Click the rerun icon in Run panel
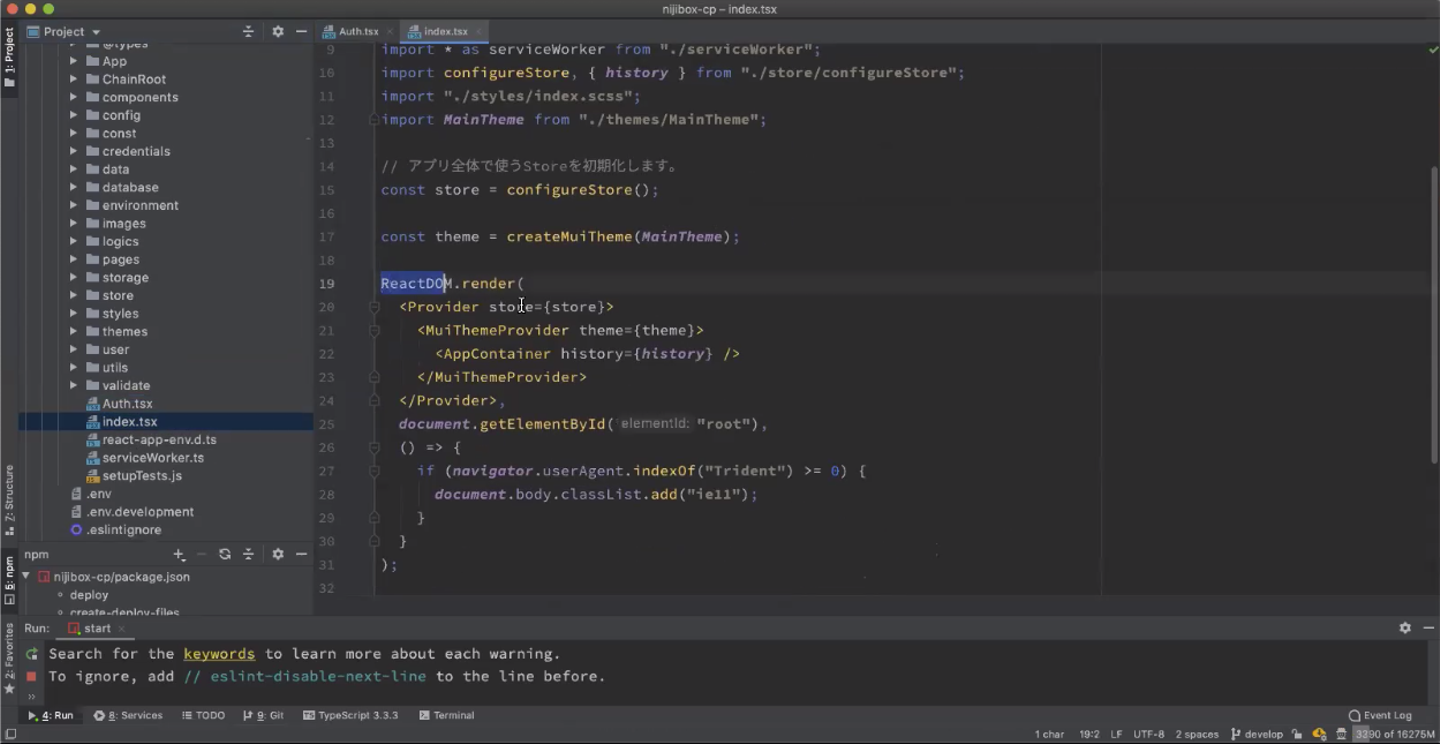 pos(32,654)
